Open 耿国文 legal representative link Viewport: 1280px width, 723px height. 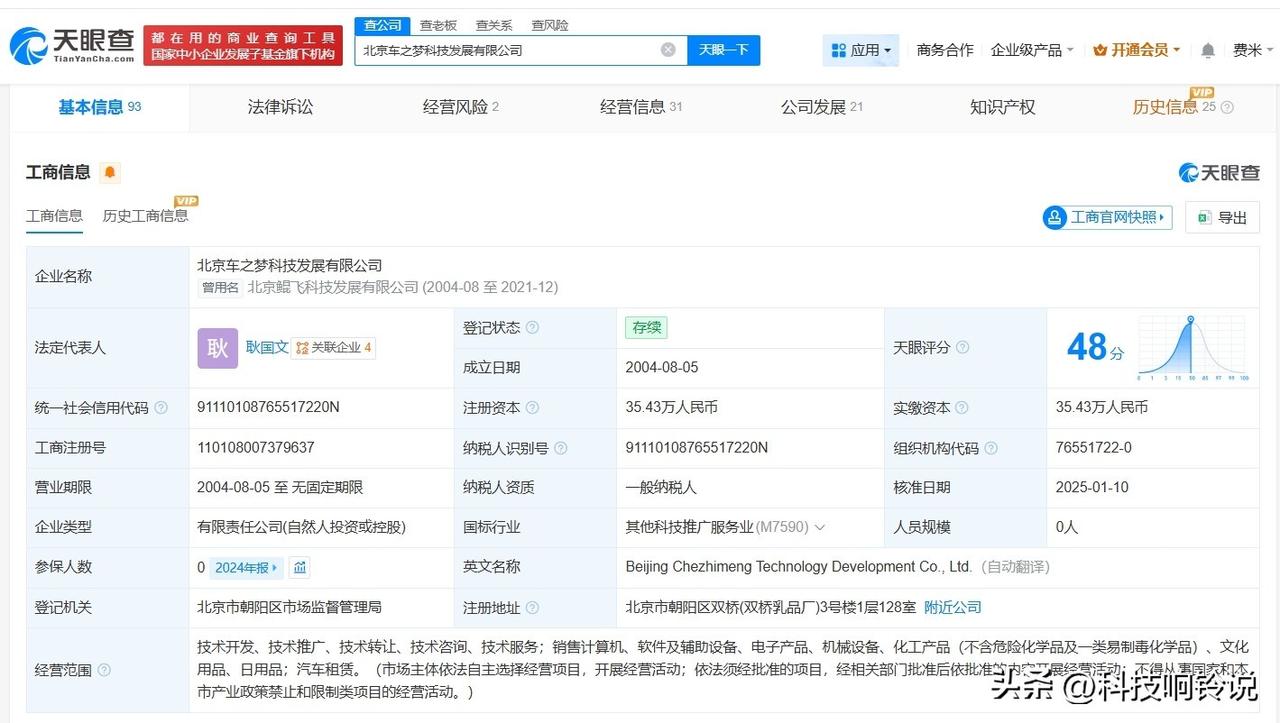(267, 347)
